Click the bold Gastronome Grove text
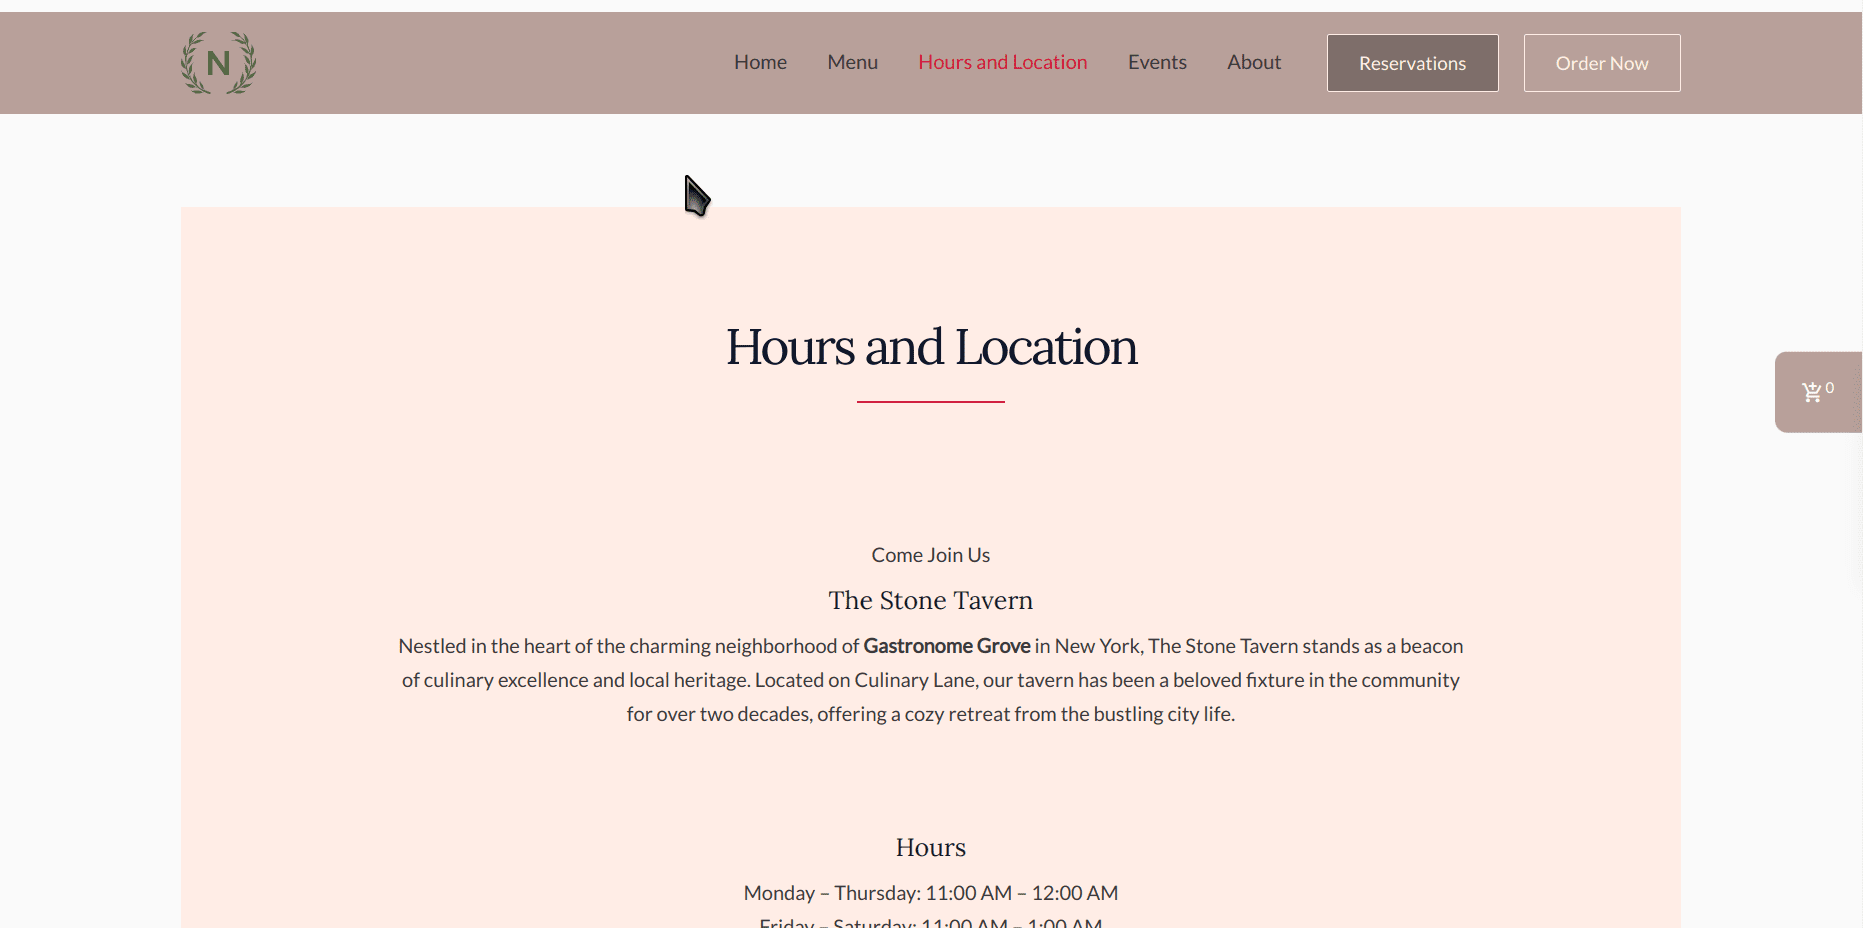Screen dimensions: 1863x928 coord(946,646)
